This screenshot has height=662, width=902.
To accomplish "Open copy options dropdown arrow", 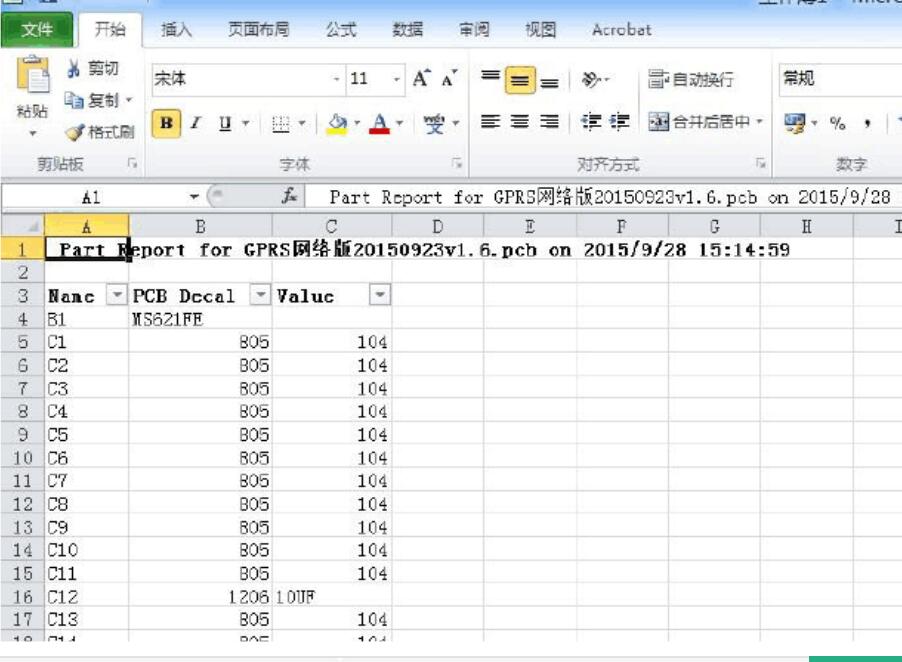I will [x=129, y=101].
